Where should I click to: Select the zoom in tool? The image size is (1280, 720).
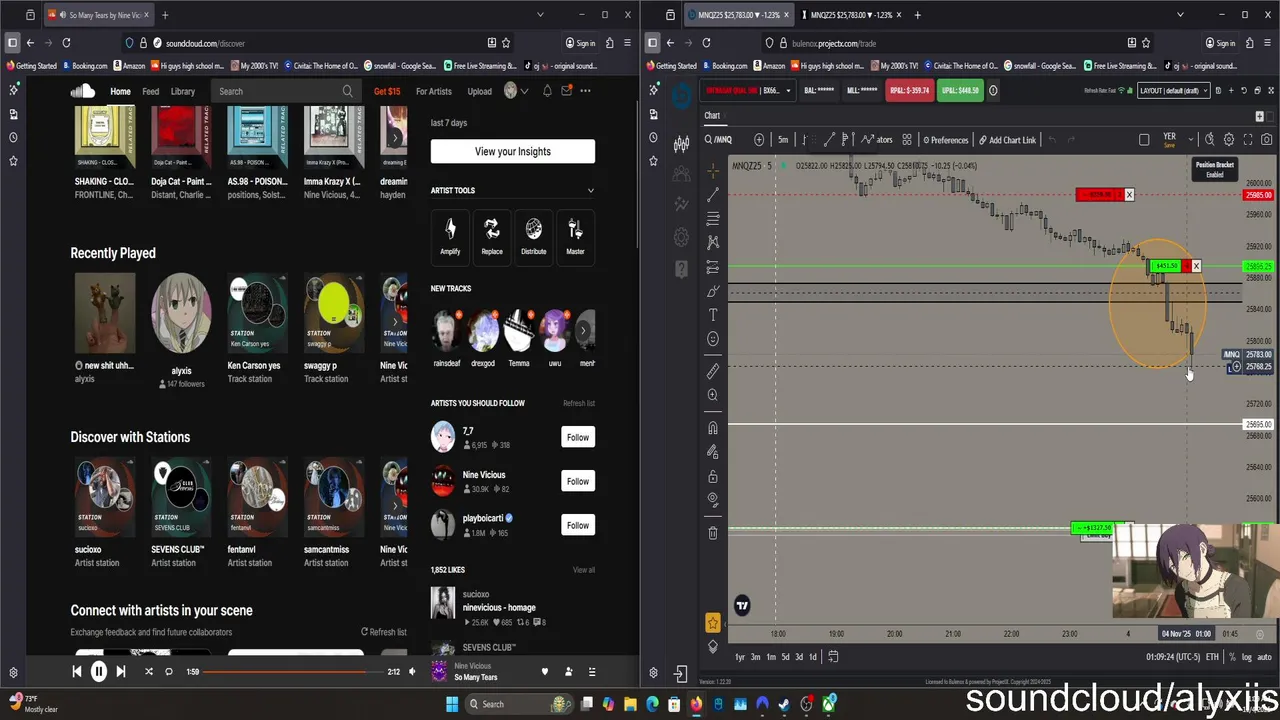[x=712, y=395]
